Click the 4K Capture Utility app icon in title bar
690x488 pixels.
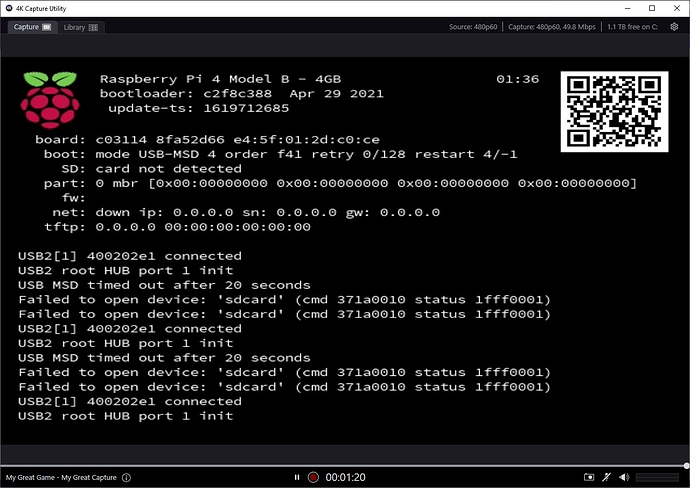point(8,8)
